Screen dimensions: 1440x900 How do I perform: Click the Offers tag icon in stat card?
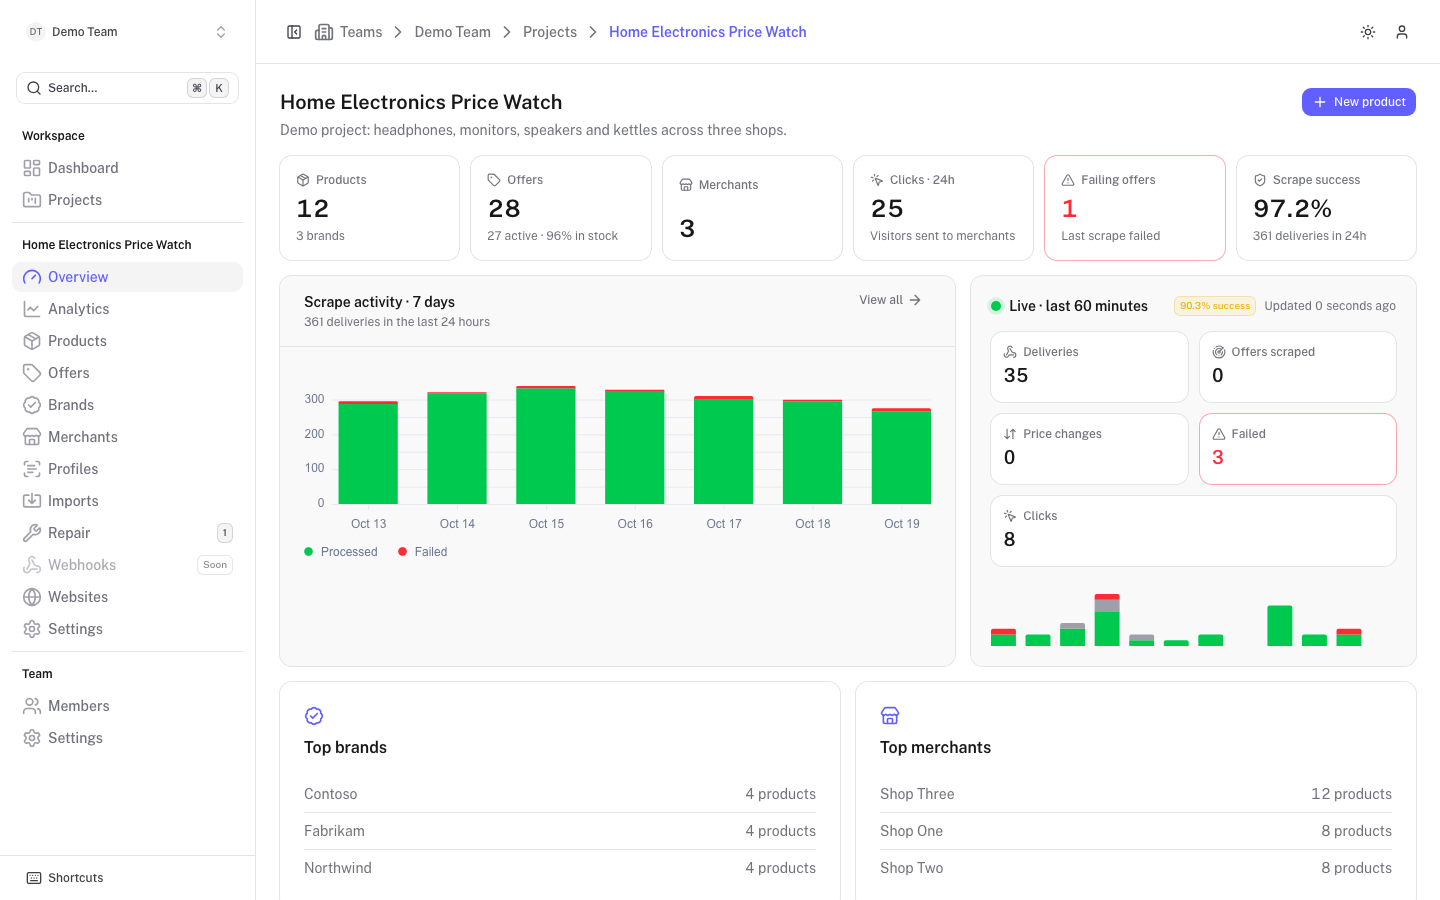(x=494, y=180)
